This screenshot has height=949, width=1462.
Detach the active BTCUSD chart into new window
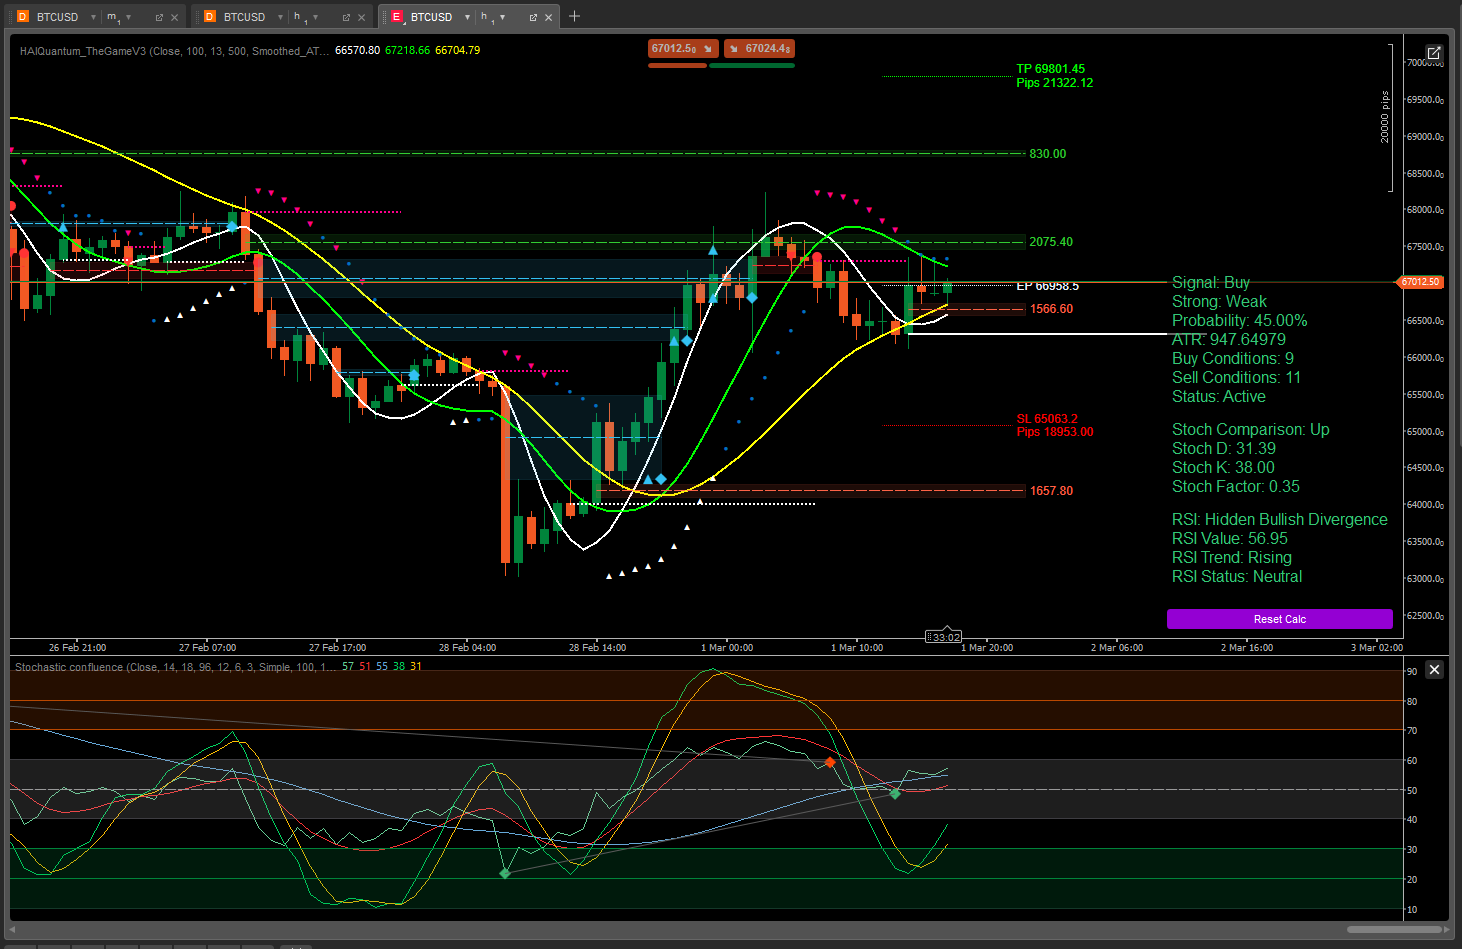(x=533, y=17)
